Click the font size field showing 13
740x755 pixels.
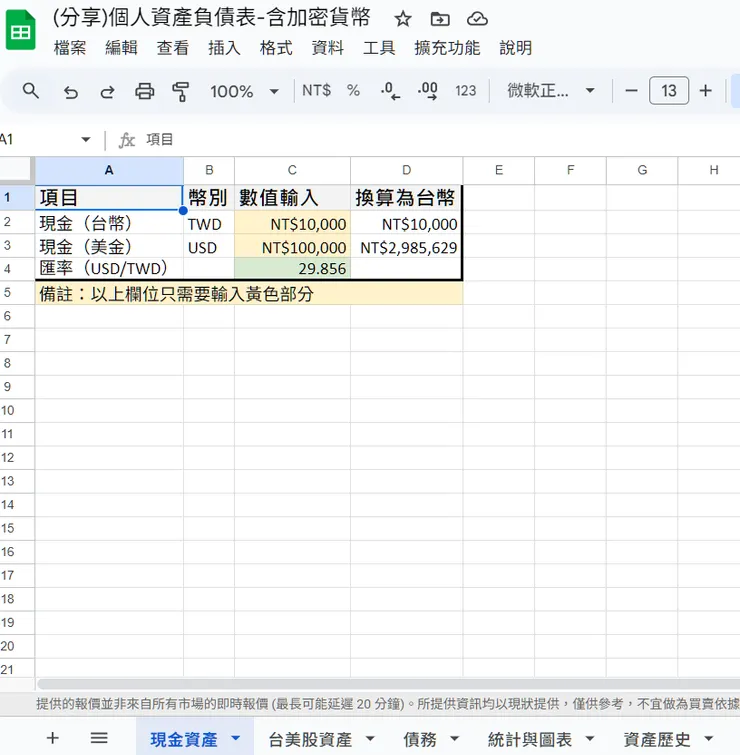click(x=669, y=91)
